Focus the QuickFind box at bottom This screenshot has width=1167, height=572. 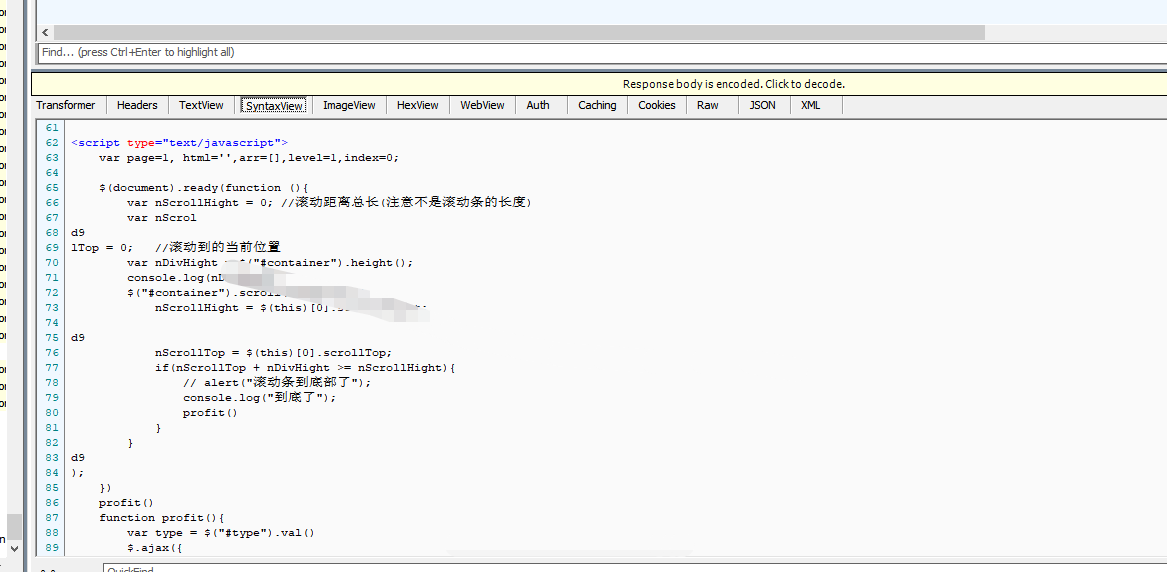(x=633, y=569)
